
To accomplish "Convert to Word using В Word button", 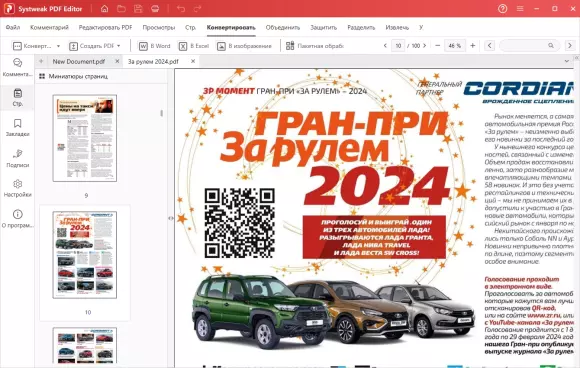I will [x=155, y=46].
